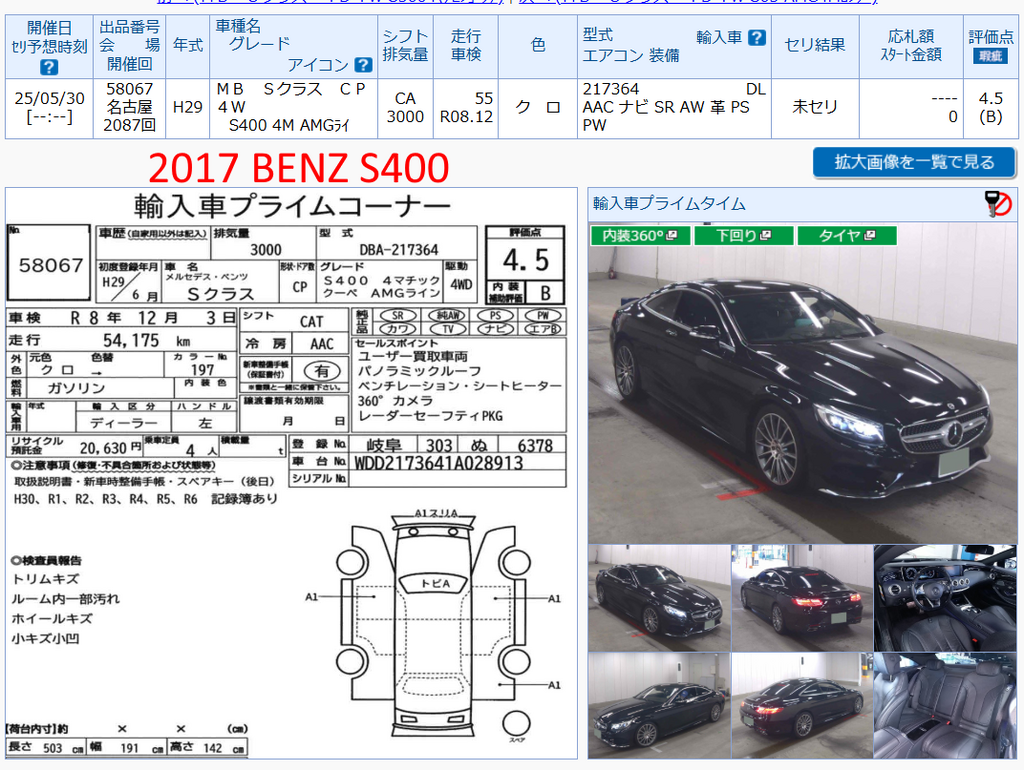Open dashboard interior thumbnail
Screen dimensions: 1024x770
(945, 598)
